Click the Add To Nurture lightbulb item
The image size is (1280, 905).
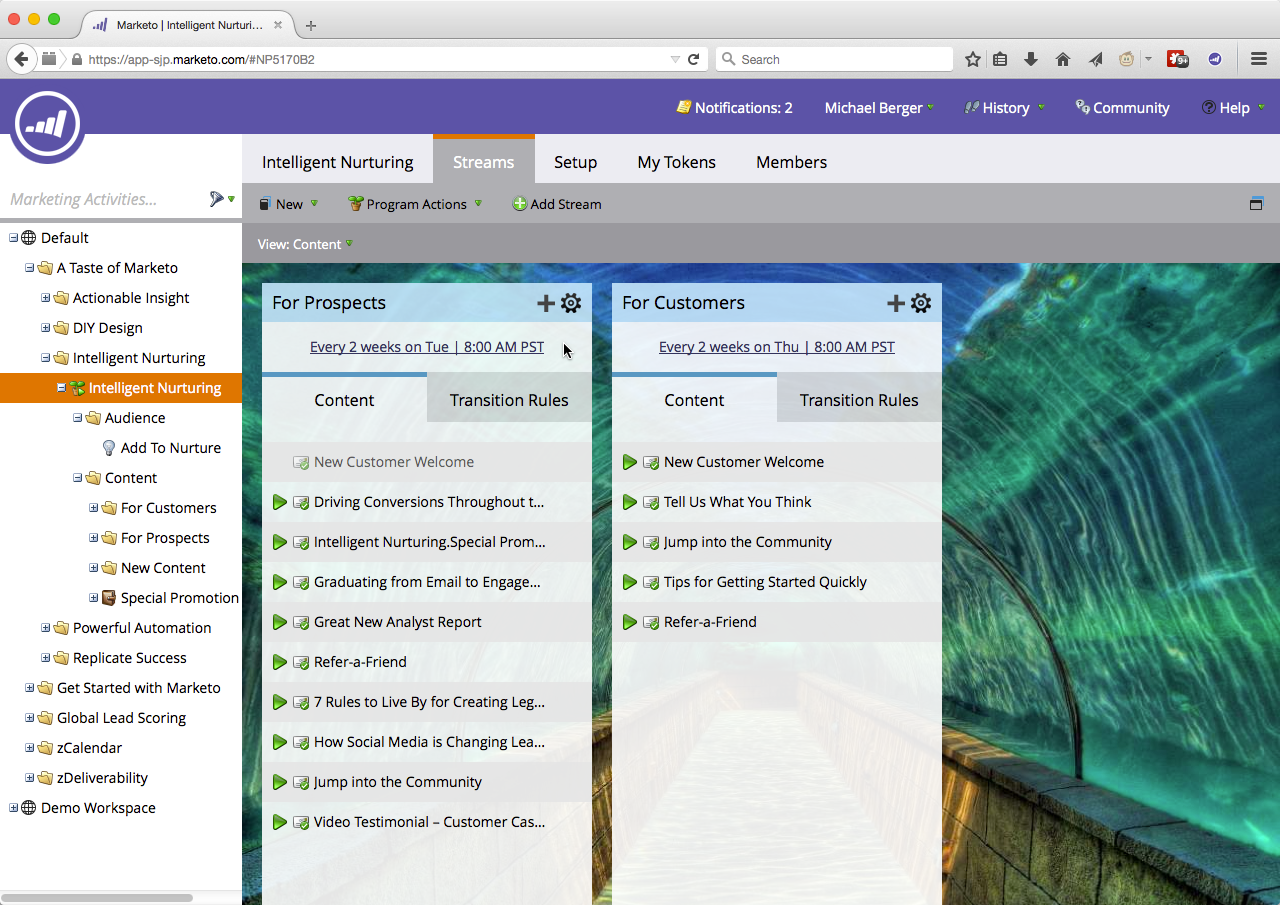(170, 448)
